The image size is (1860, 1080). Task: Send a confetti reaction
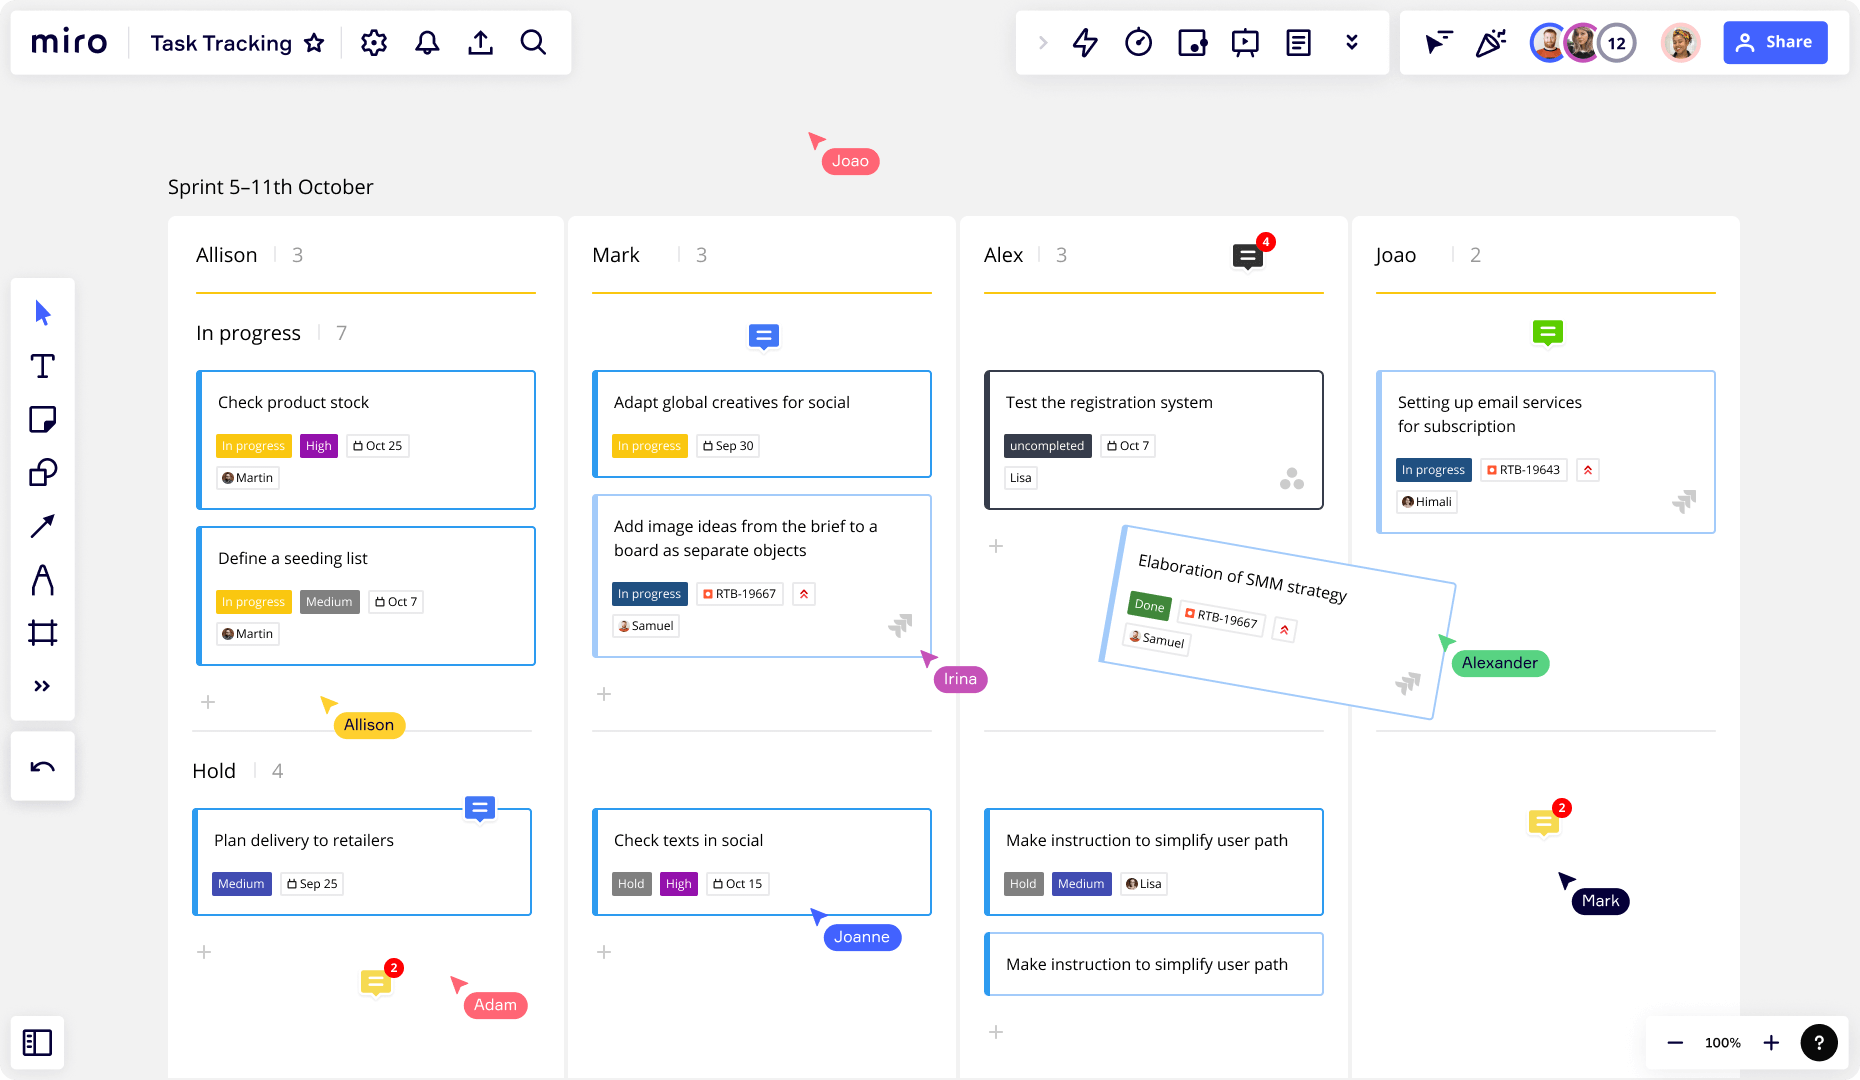[1490, 42]
